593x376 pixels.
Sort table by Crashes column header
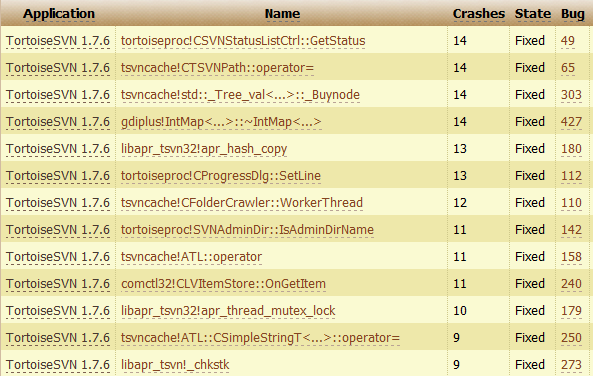[479, 14]
